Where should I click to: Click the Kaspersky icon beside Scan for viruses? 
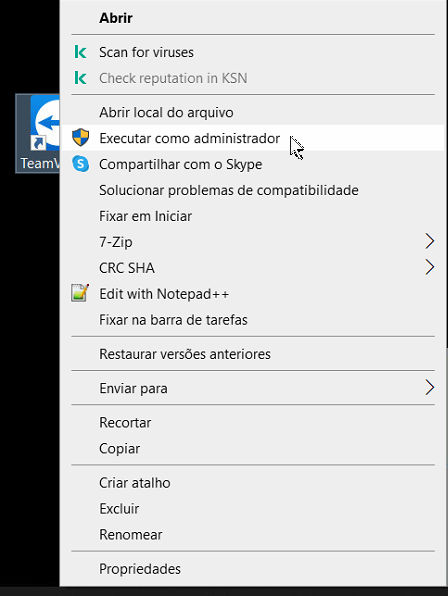(80, 52)
